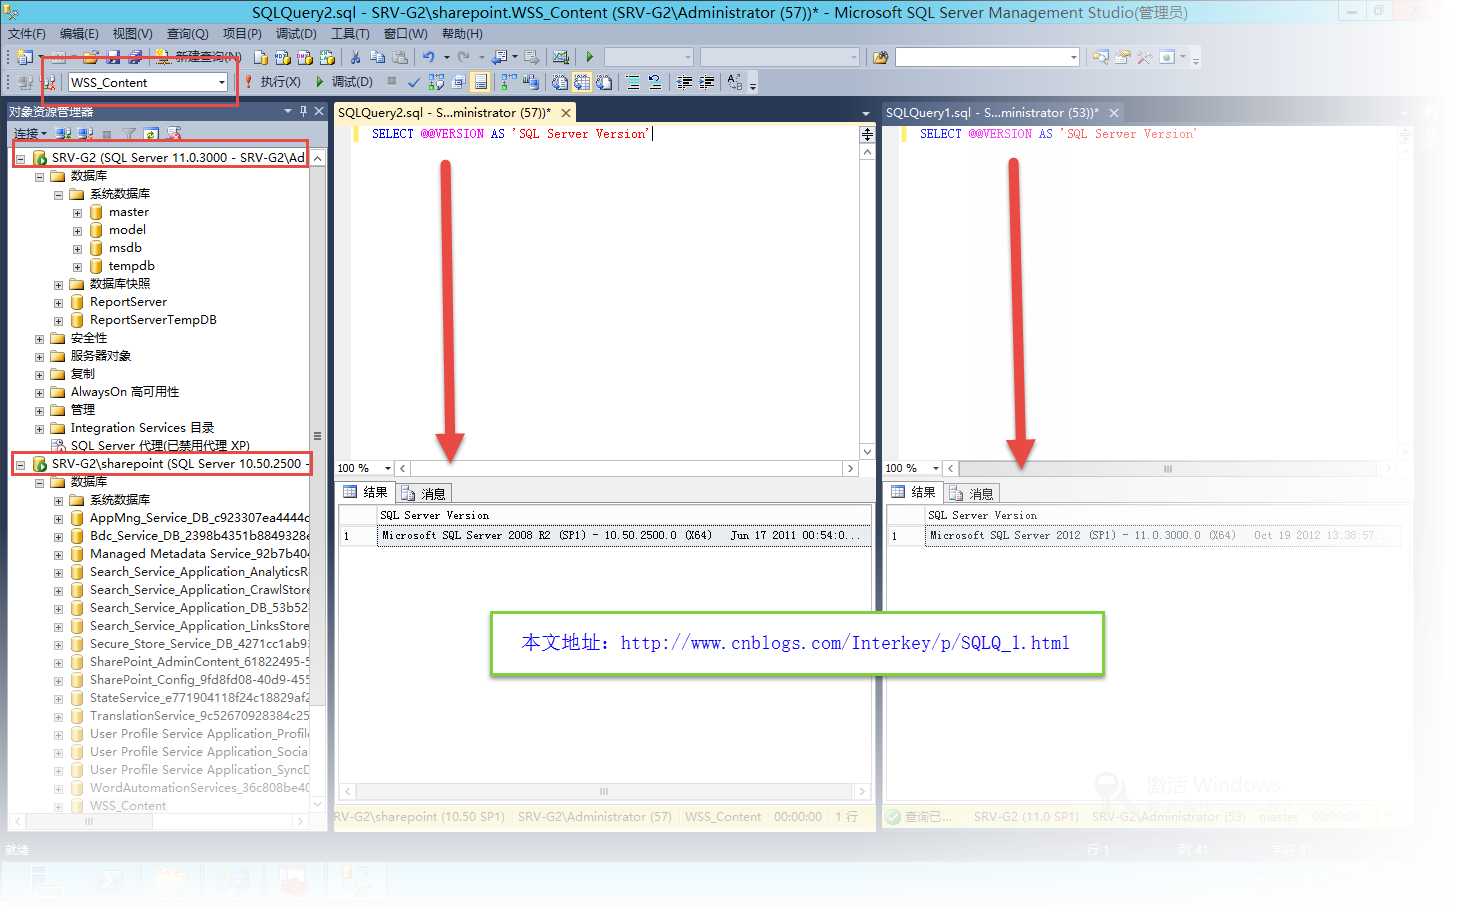Click the left results horizontal scrollbar
The image size is (1457, 917).
coord(604,791)
